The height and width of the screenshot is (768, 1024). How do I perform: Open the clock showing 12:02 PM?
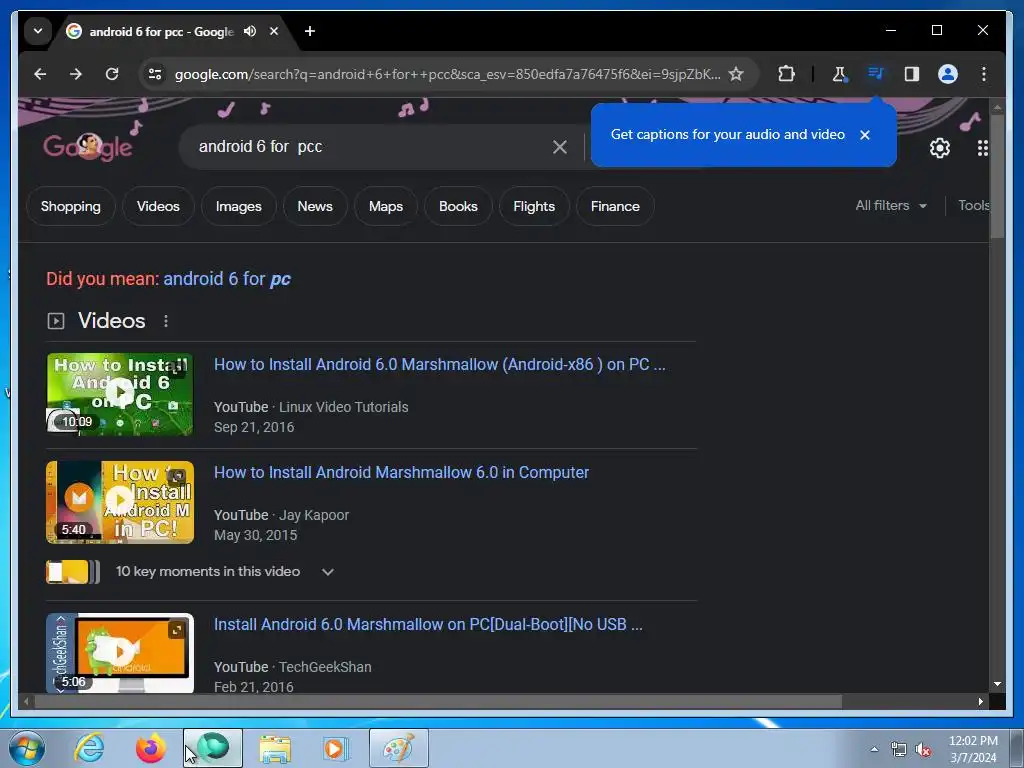tap(973, 749)
